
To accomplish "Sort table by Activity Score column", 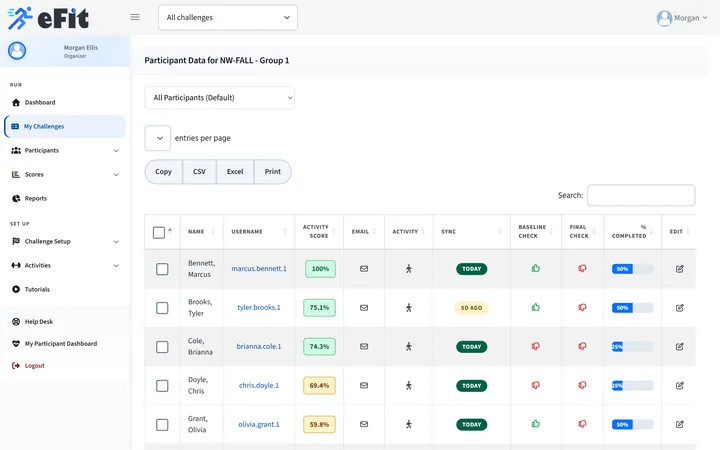I will tap(319, 231).
